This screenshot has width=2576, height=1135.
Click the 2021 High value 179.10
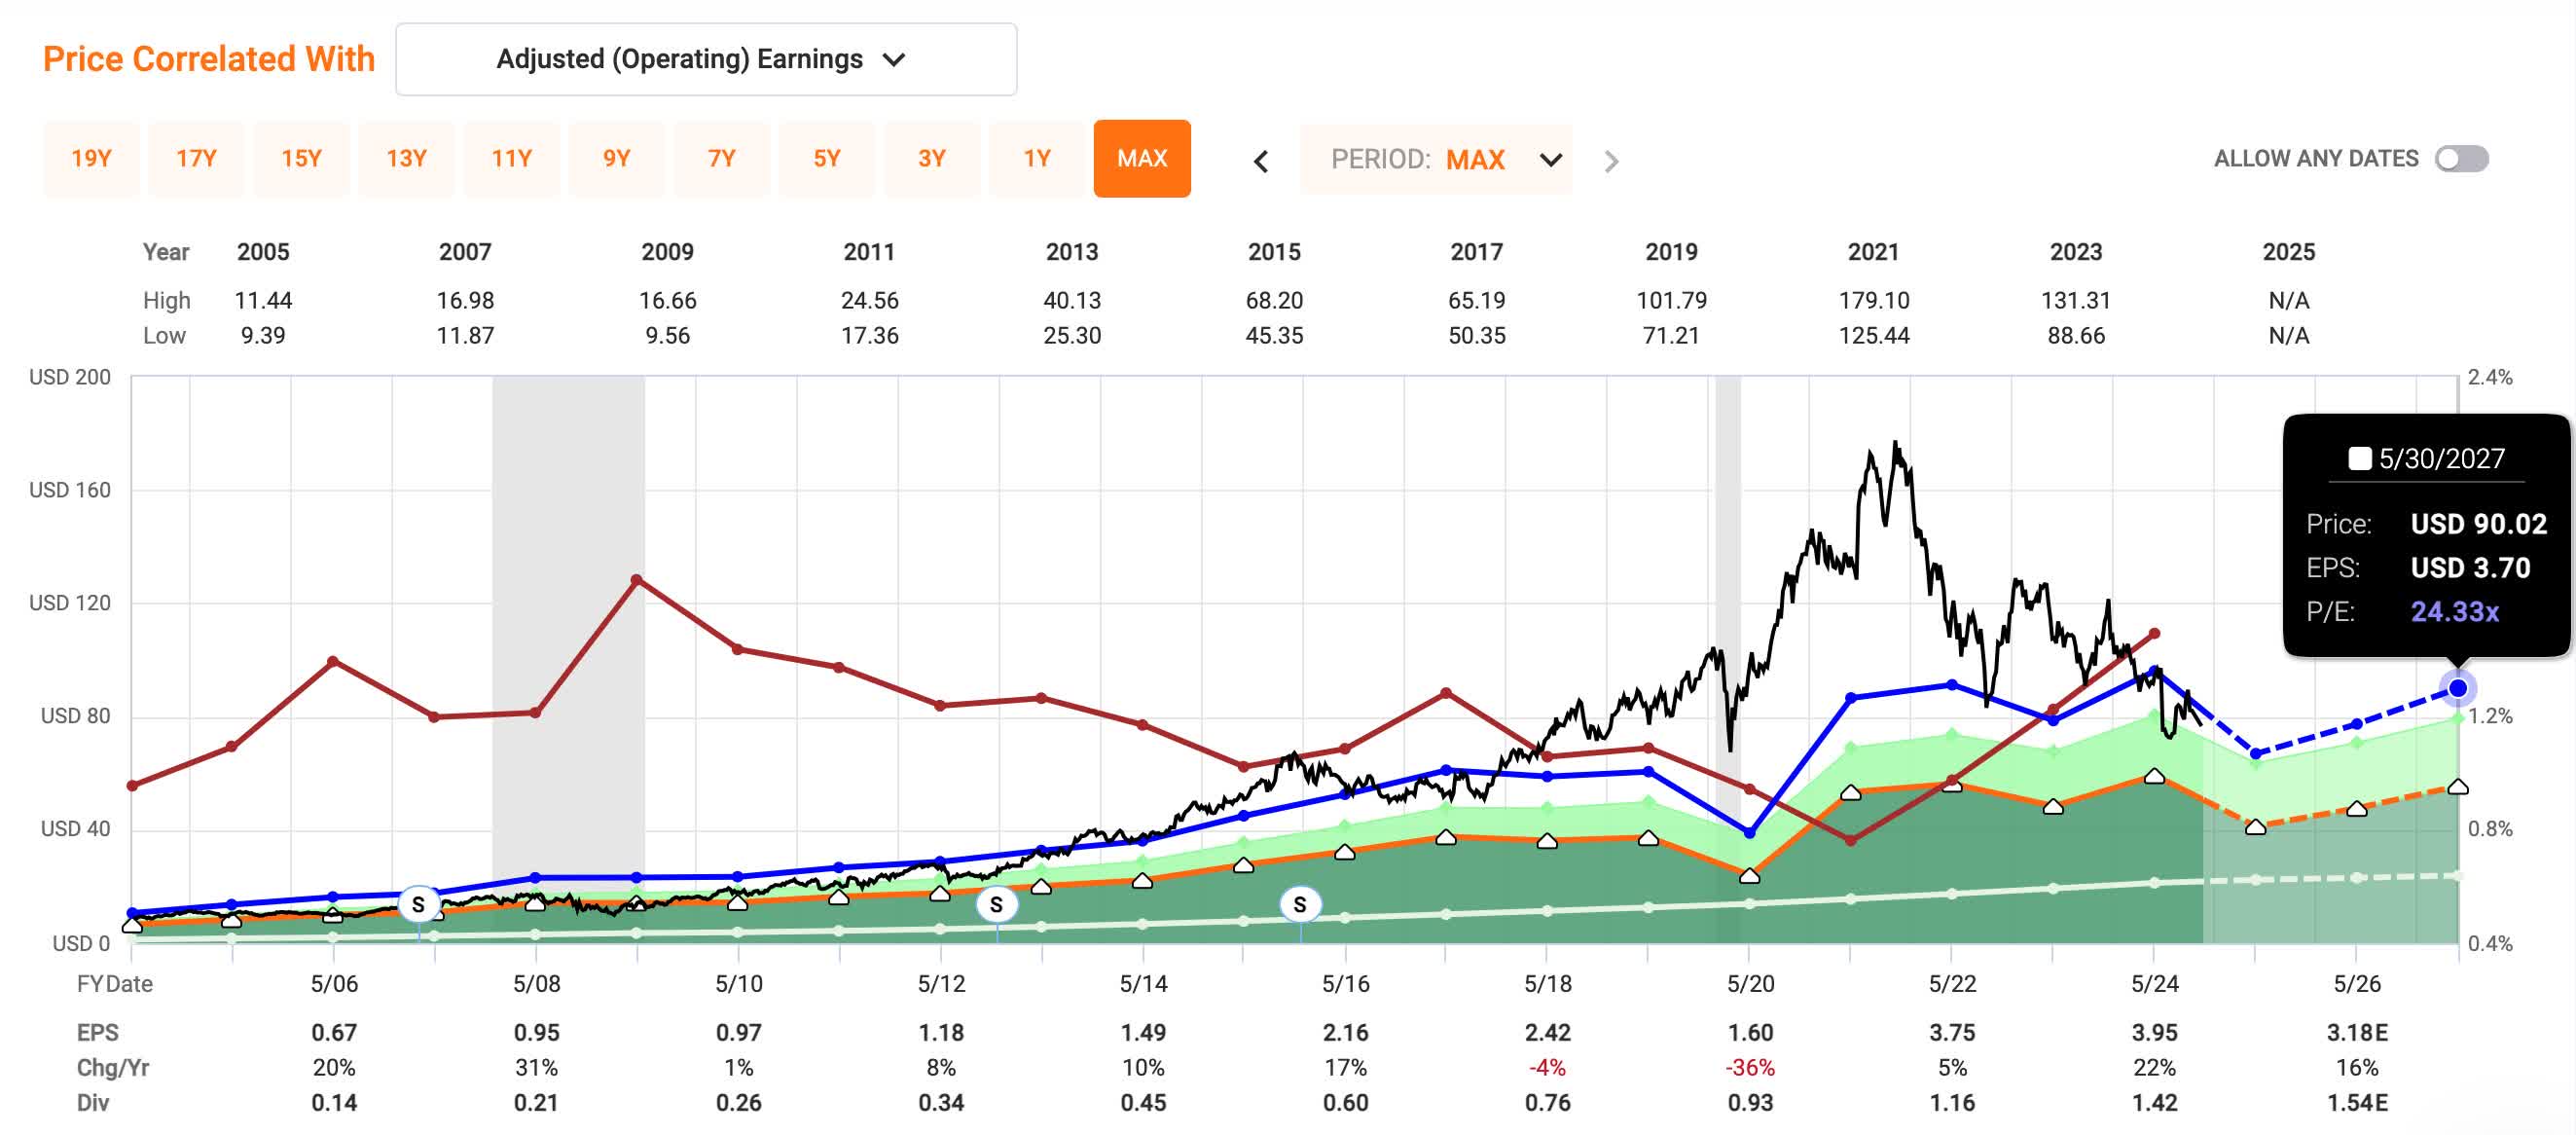[1875, 299]
